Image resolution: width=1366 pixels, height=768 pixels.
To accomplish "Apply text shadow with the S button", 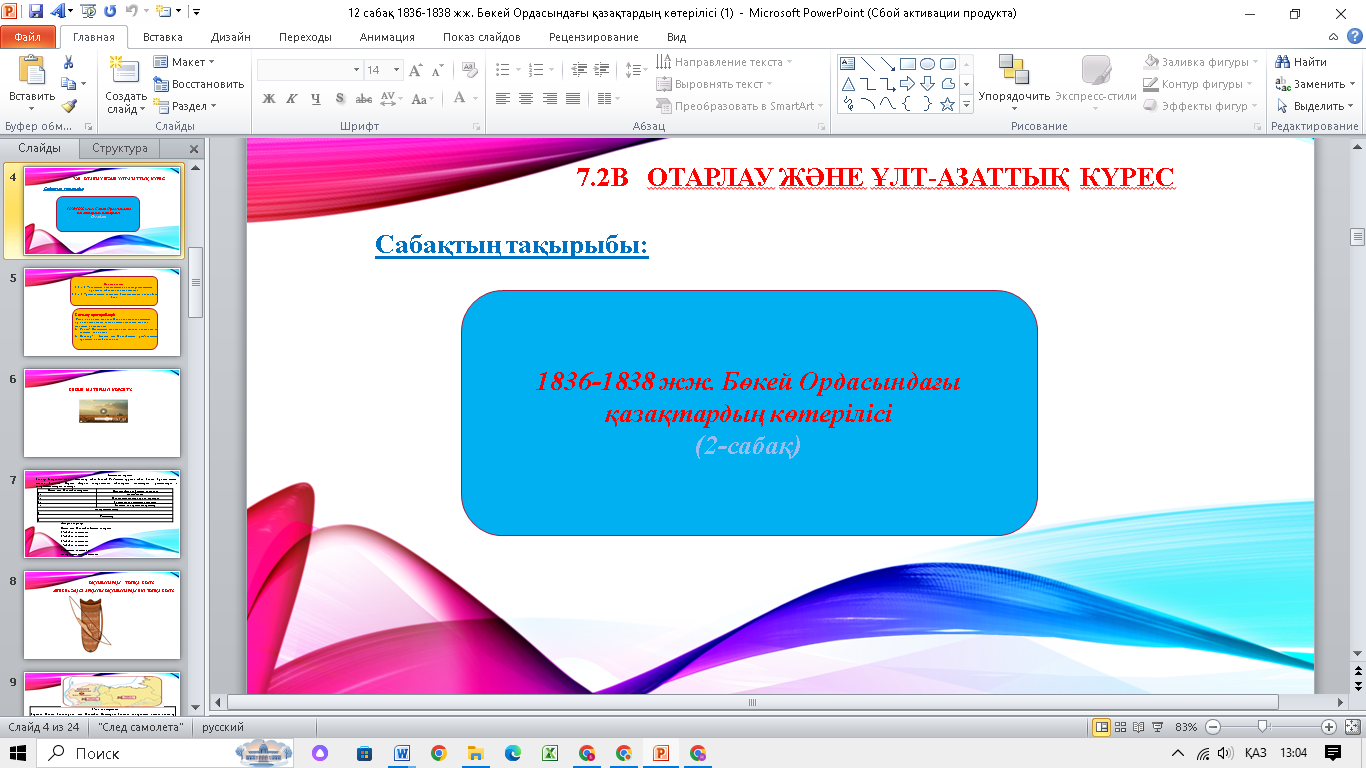I will click(x=340, y=98).
